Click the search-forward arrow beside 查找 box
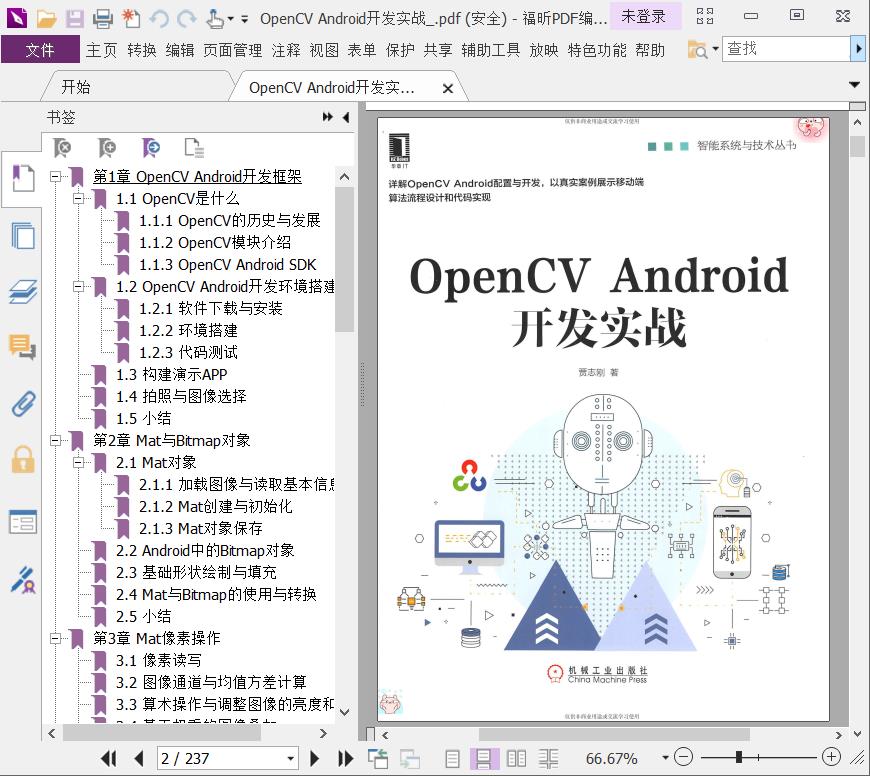The width and height of the screenshot is (870, 776). pyautogui.click(x=858, y=49)
